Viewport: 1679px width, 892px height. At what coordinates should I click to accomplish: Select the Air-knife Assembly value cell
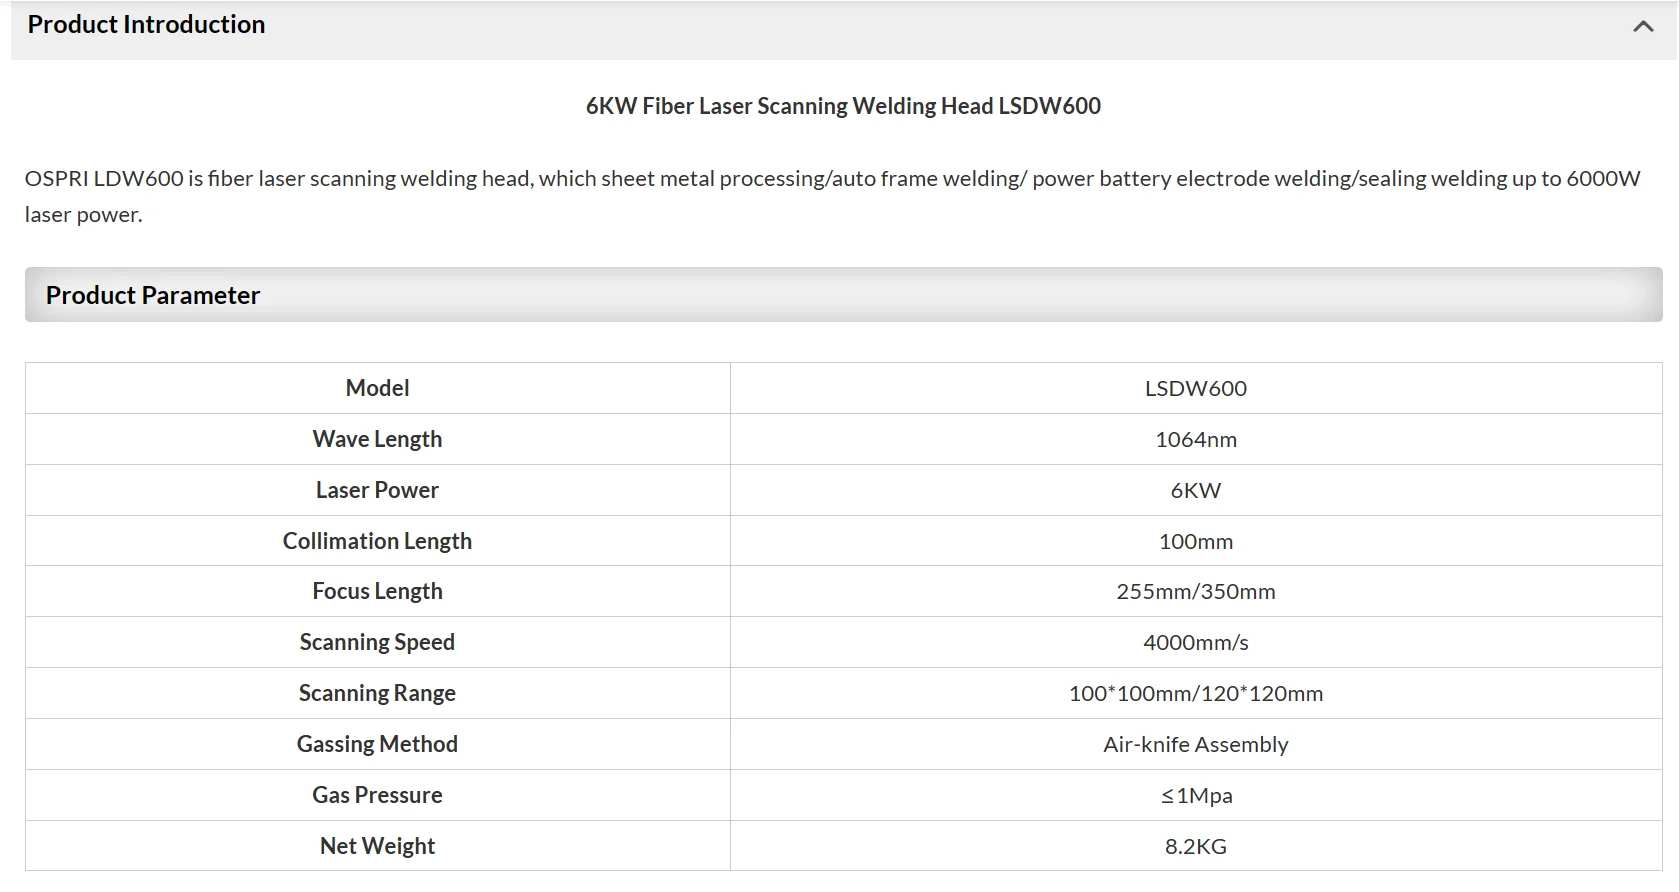coord(1195,744)
